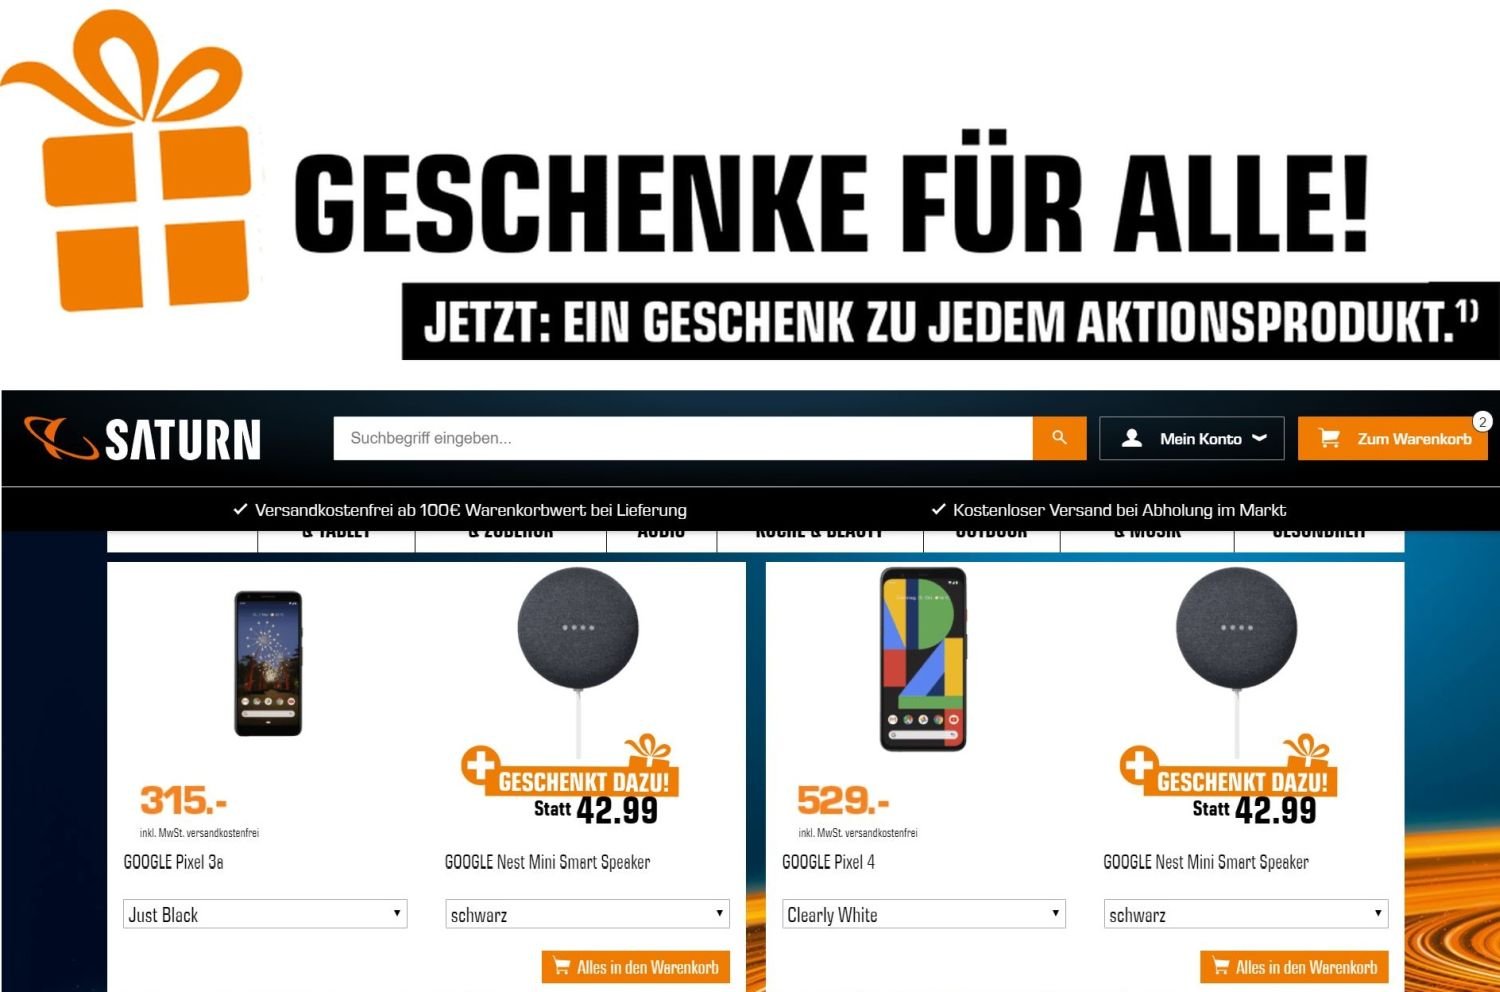Click the Geschenkt Dazu badge under second speaker

[x=1229, y=768]
